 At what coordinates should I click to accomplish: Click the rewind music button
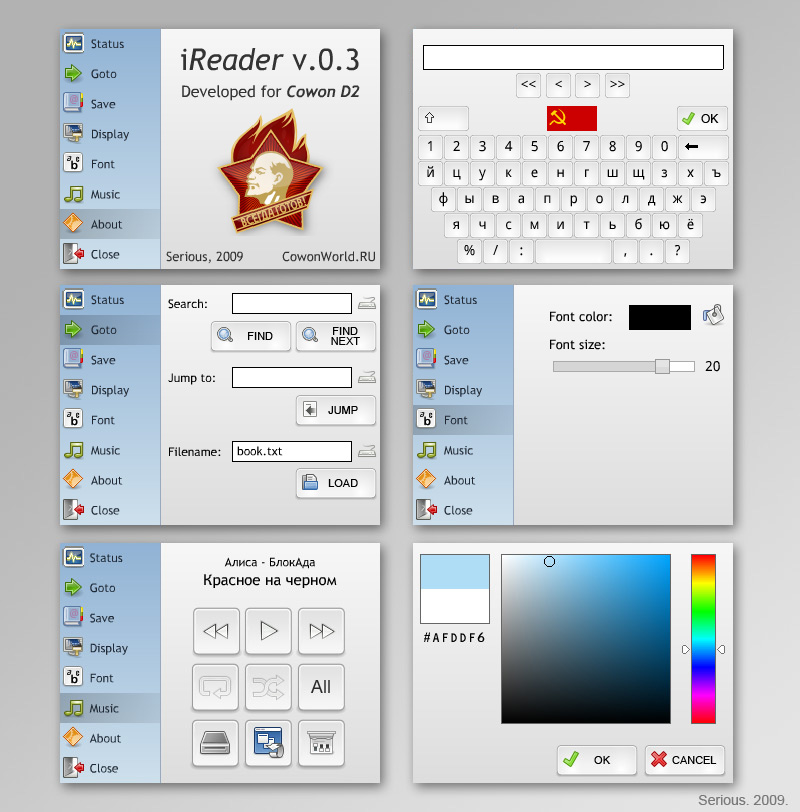pyautogui.click(x=216, y=631)
